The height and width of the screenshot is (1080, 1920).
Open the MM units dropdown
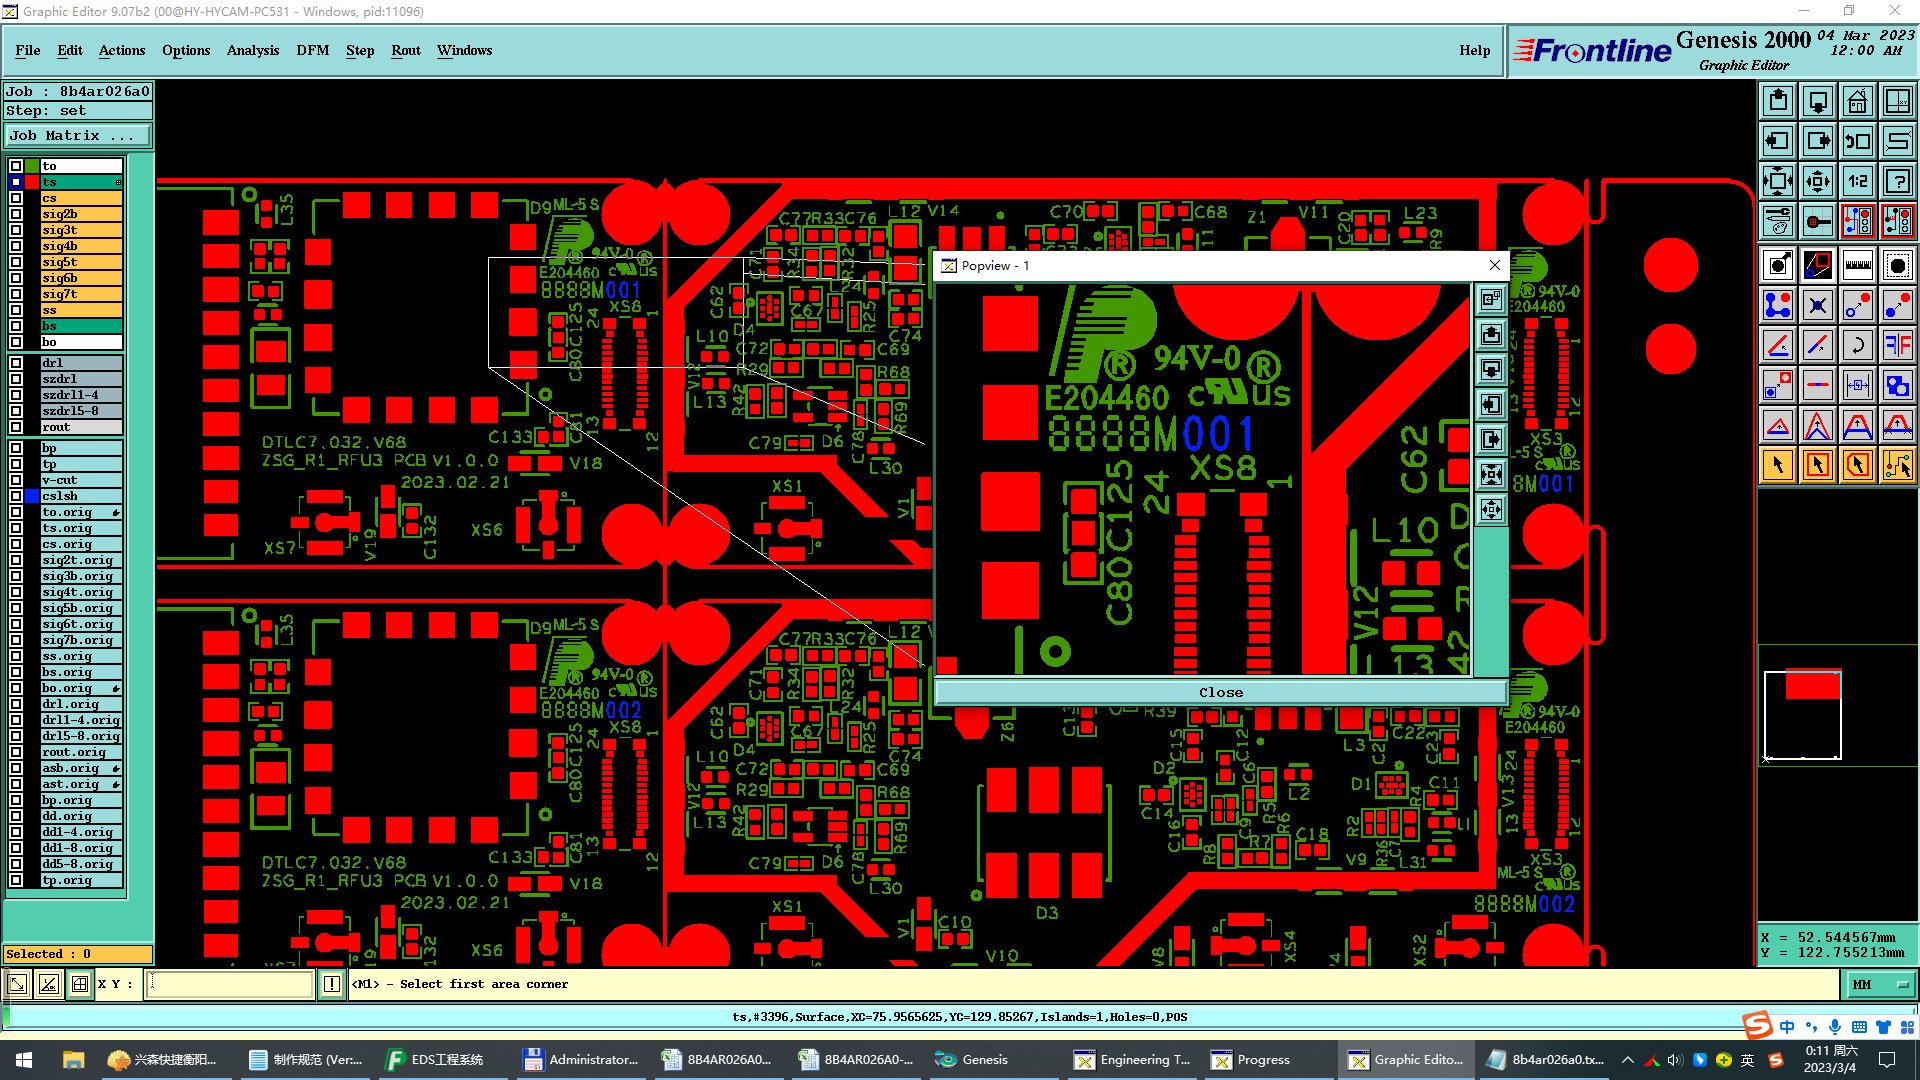pyautogui.click(x=1879, y=985)
